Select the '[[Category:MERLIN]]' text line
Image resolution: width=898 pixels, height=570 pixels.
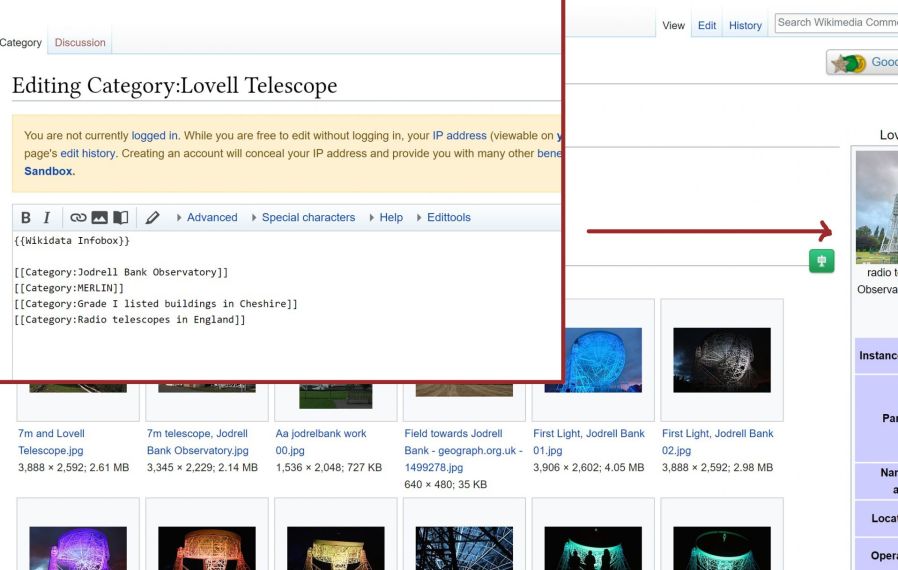(x=69, y=288)
